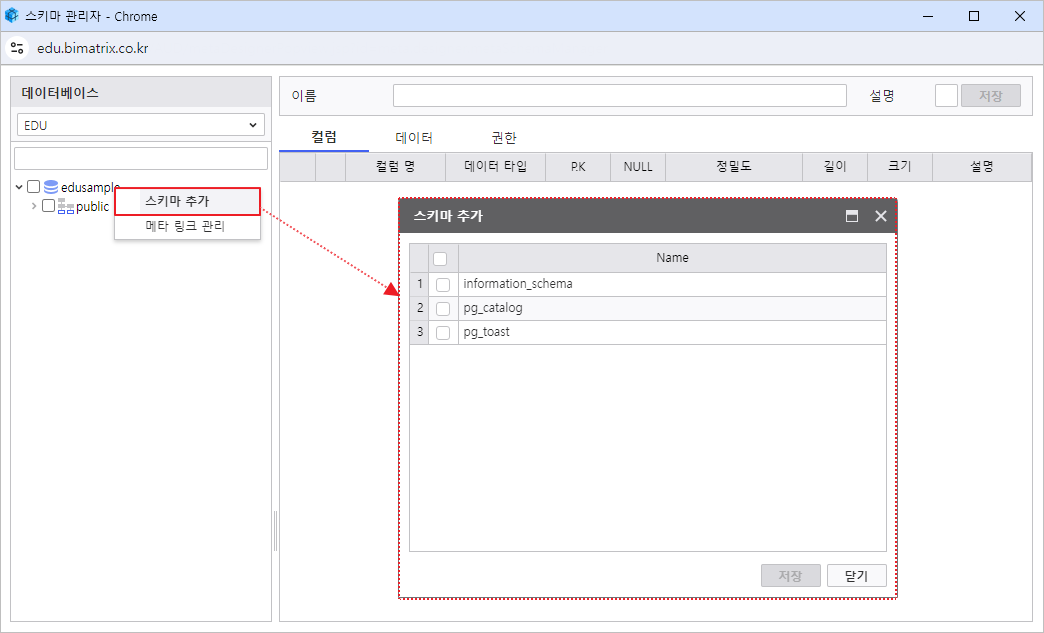Screen dimensions: 1044x633
Task: Click the 컬럼 명 column header
Action: (395, 166)
